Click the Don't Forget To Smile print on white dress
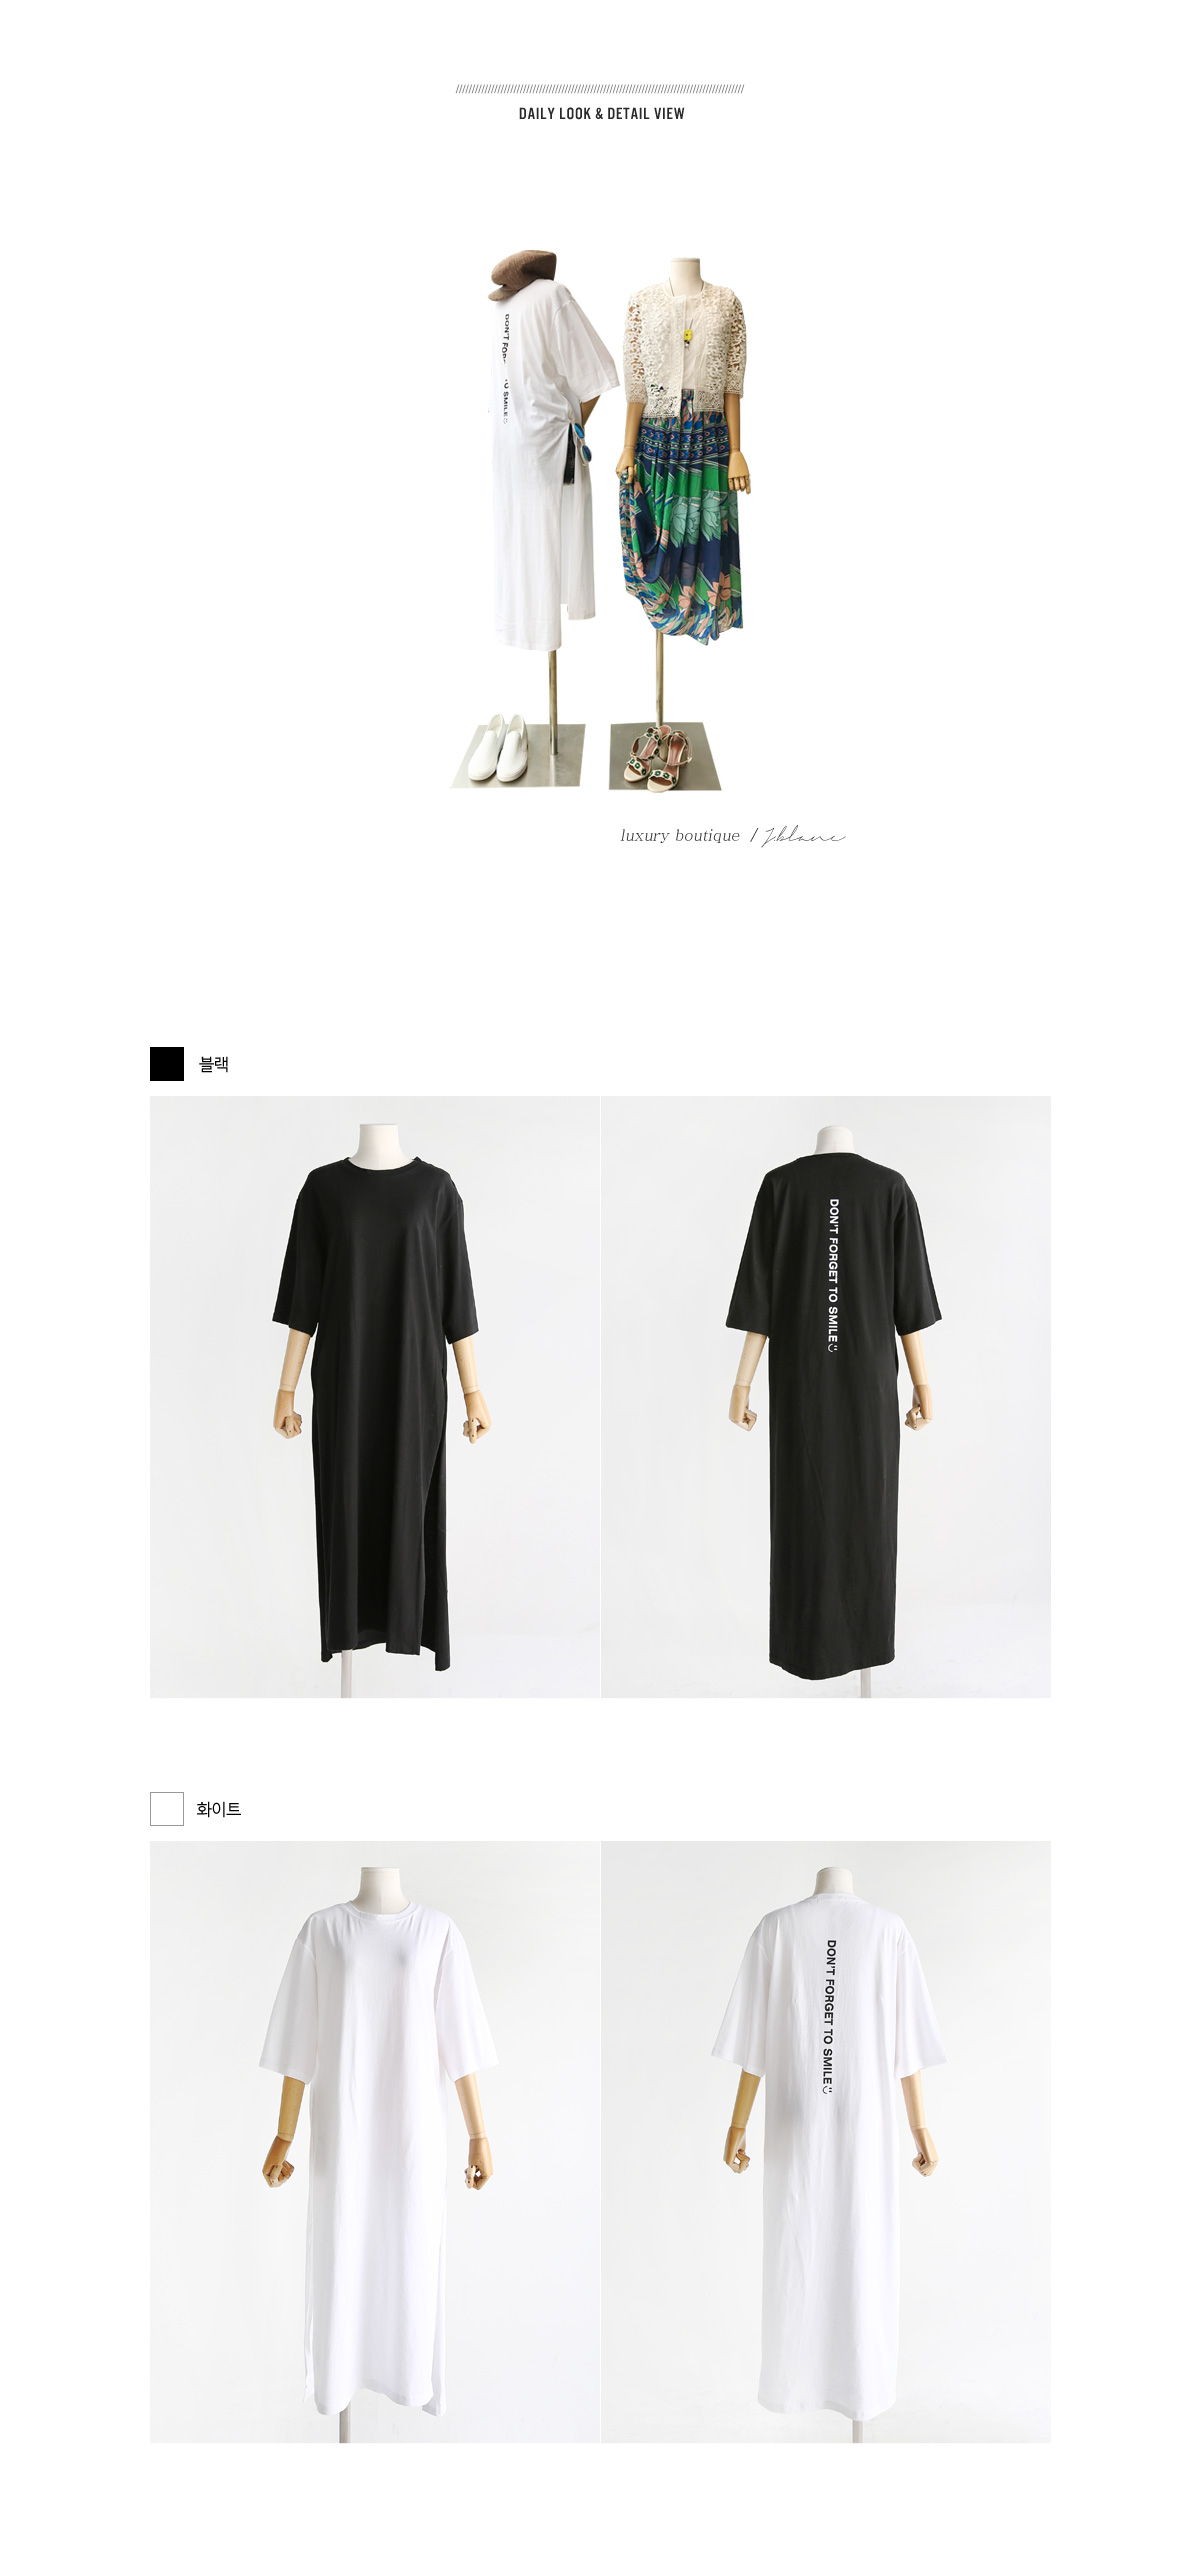This screenshot has height=2564, width=1200. (829, 2017)
